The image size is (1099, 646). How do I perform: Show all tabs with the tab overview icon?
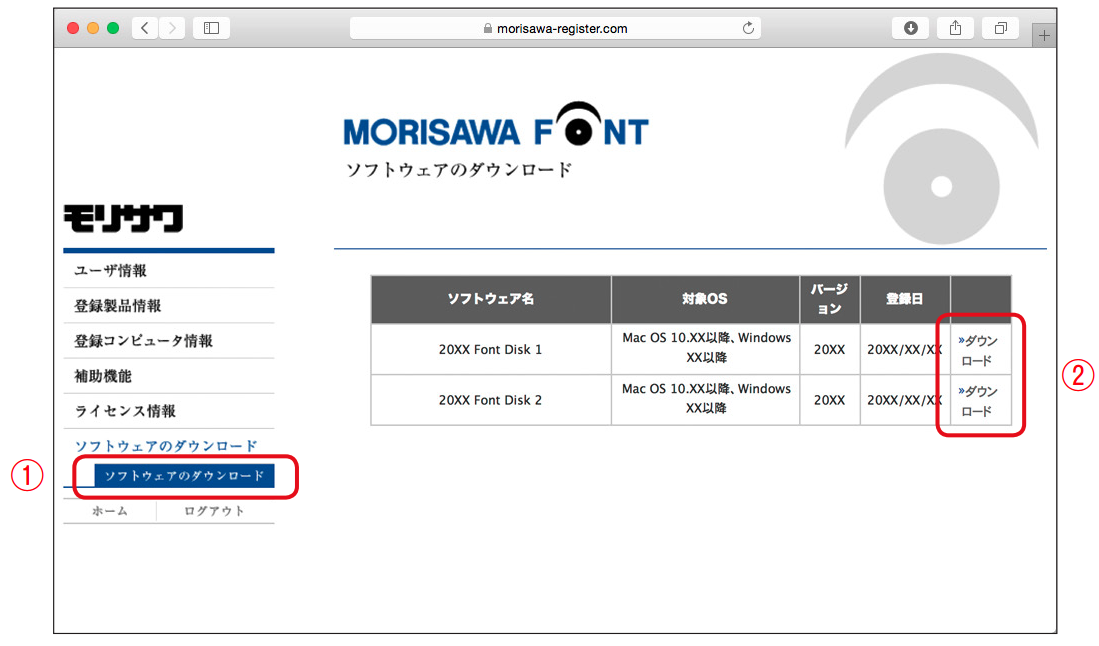click(x=1000, y=28)
